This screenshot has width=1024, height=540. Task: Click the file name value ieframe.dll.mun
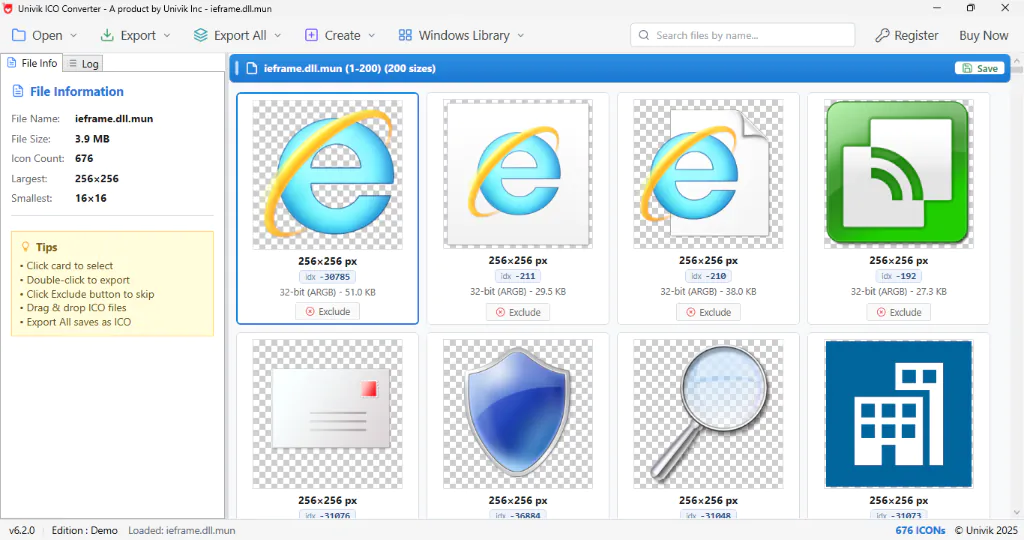114,119
